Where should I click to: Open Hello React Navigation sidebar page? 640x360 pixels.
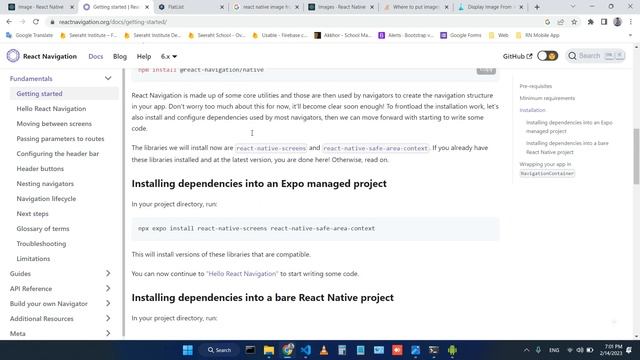click(x=51, y=109)
